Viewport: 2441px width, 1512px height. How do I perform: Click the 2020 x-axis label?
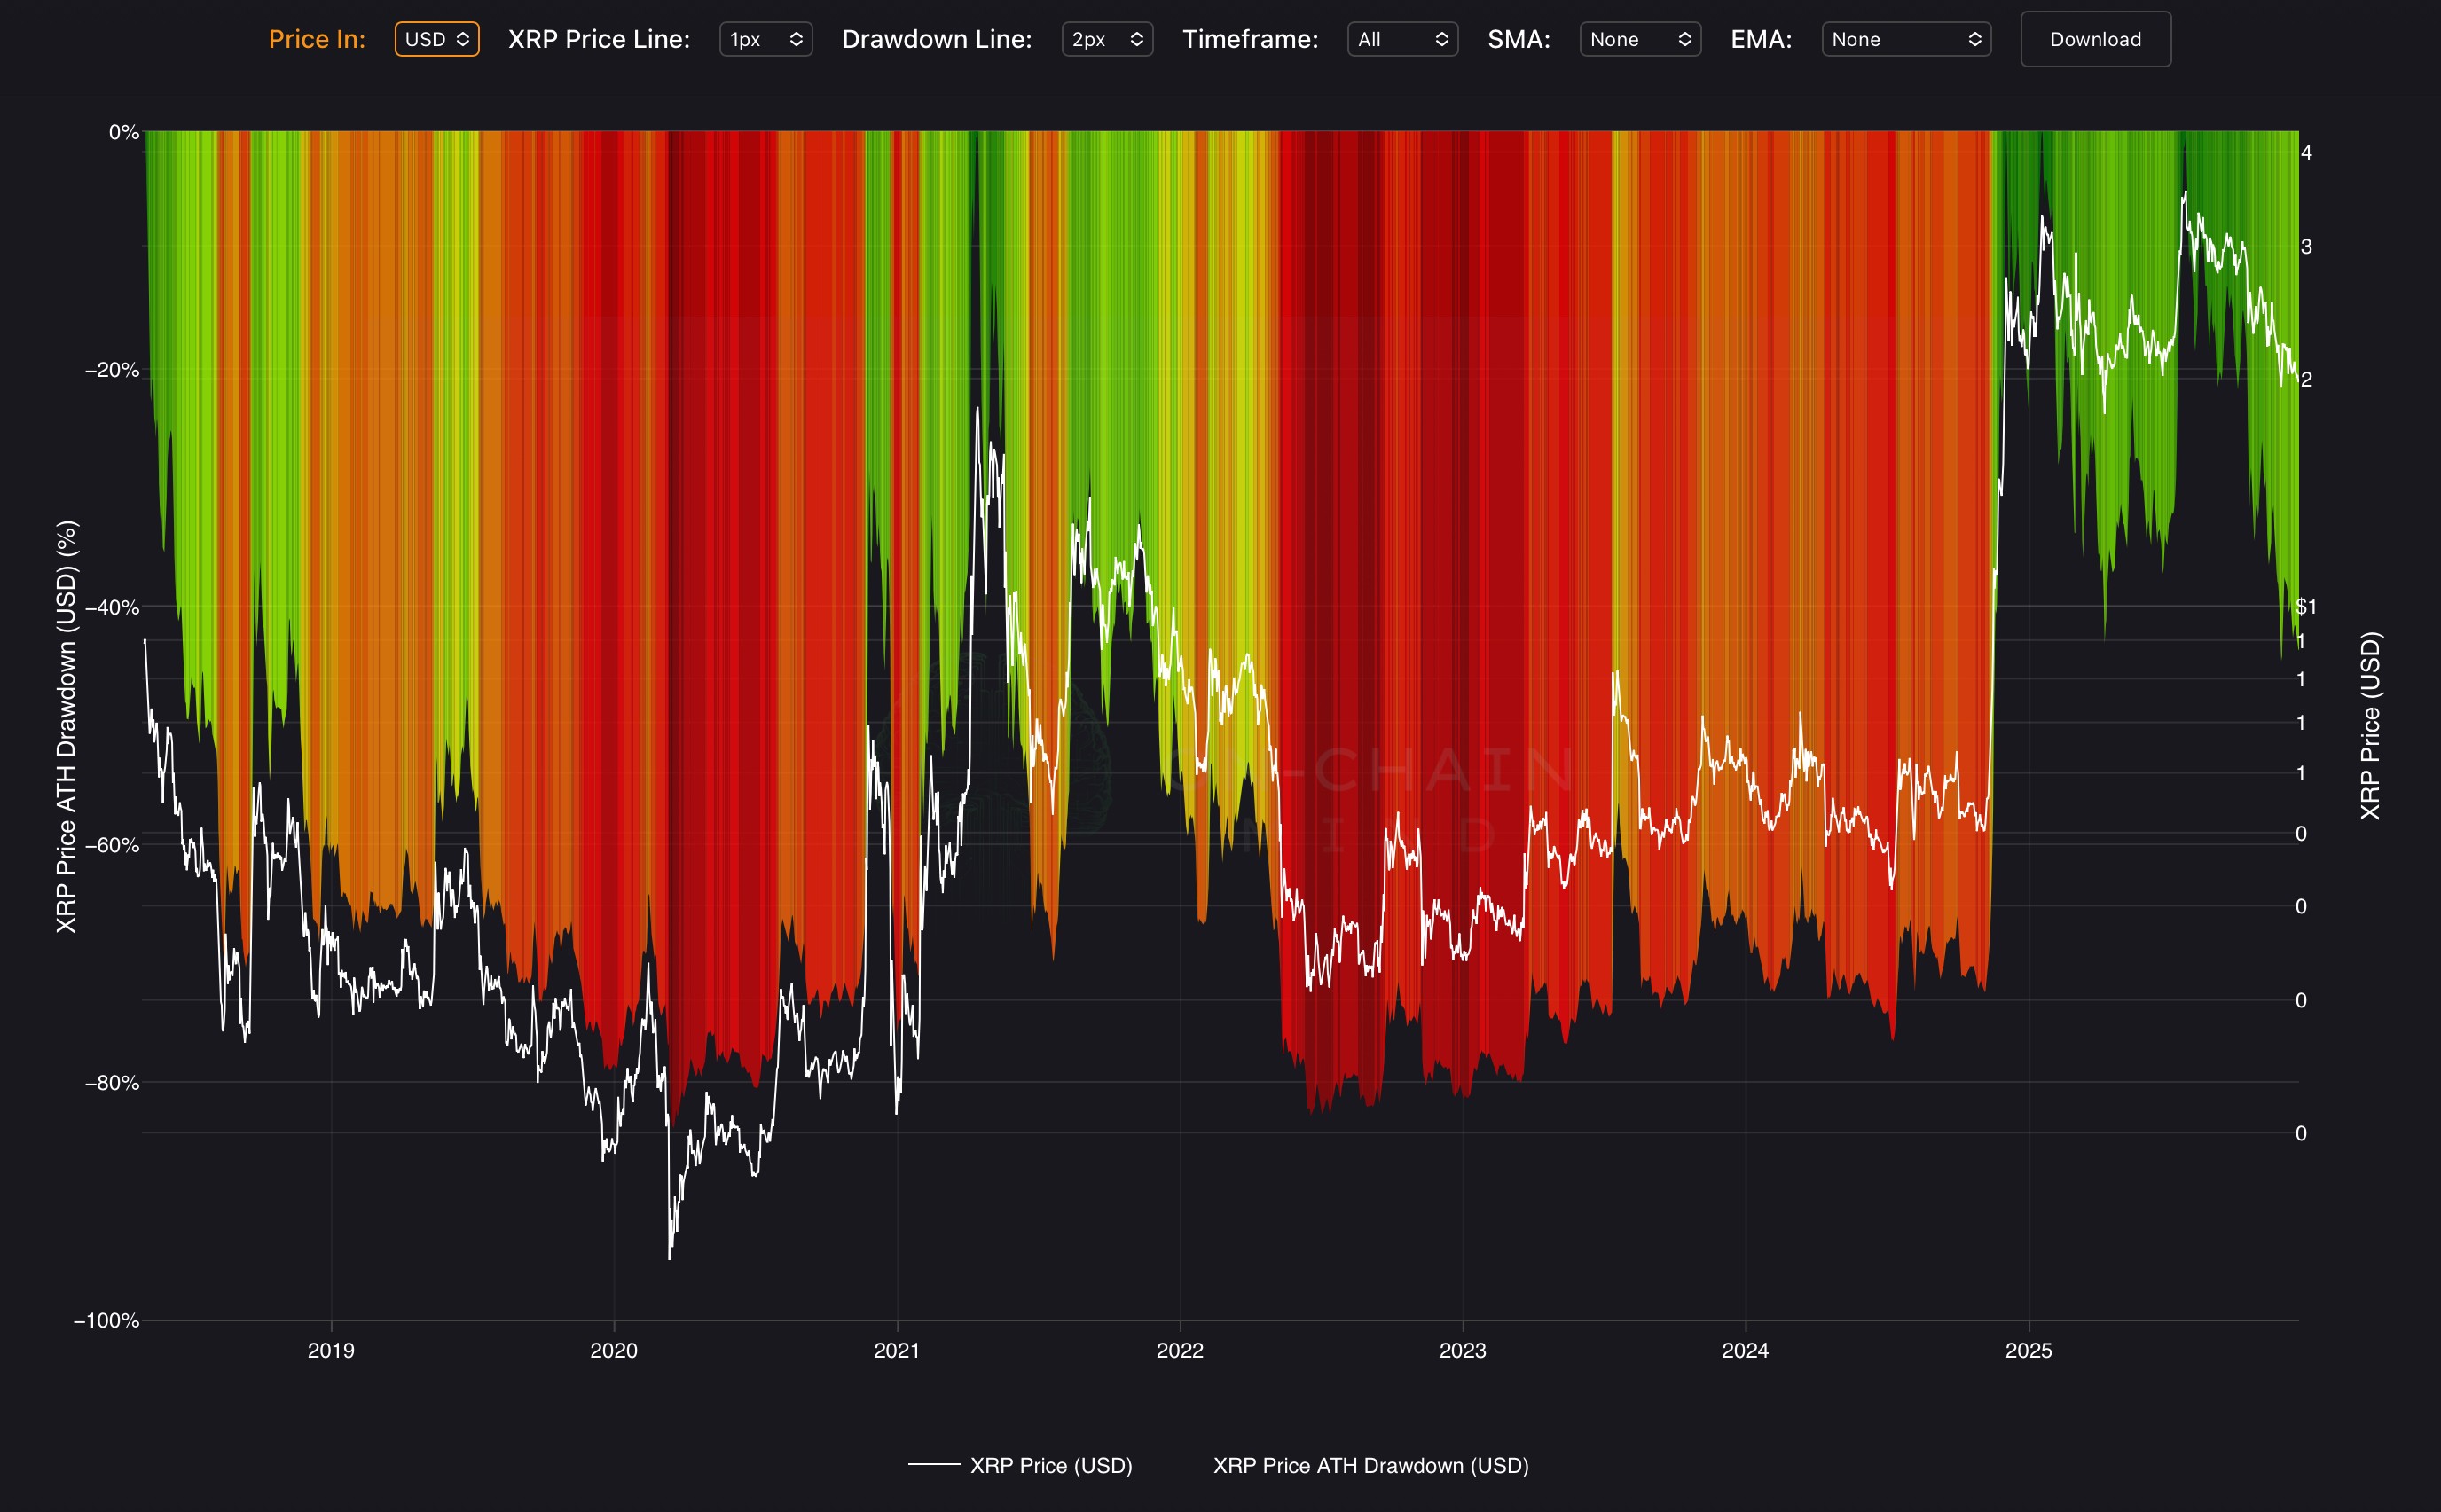(x=613, y=1350)
